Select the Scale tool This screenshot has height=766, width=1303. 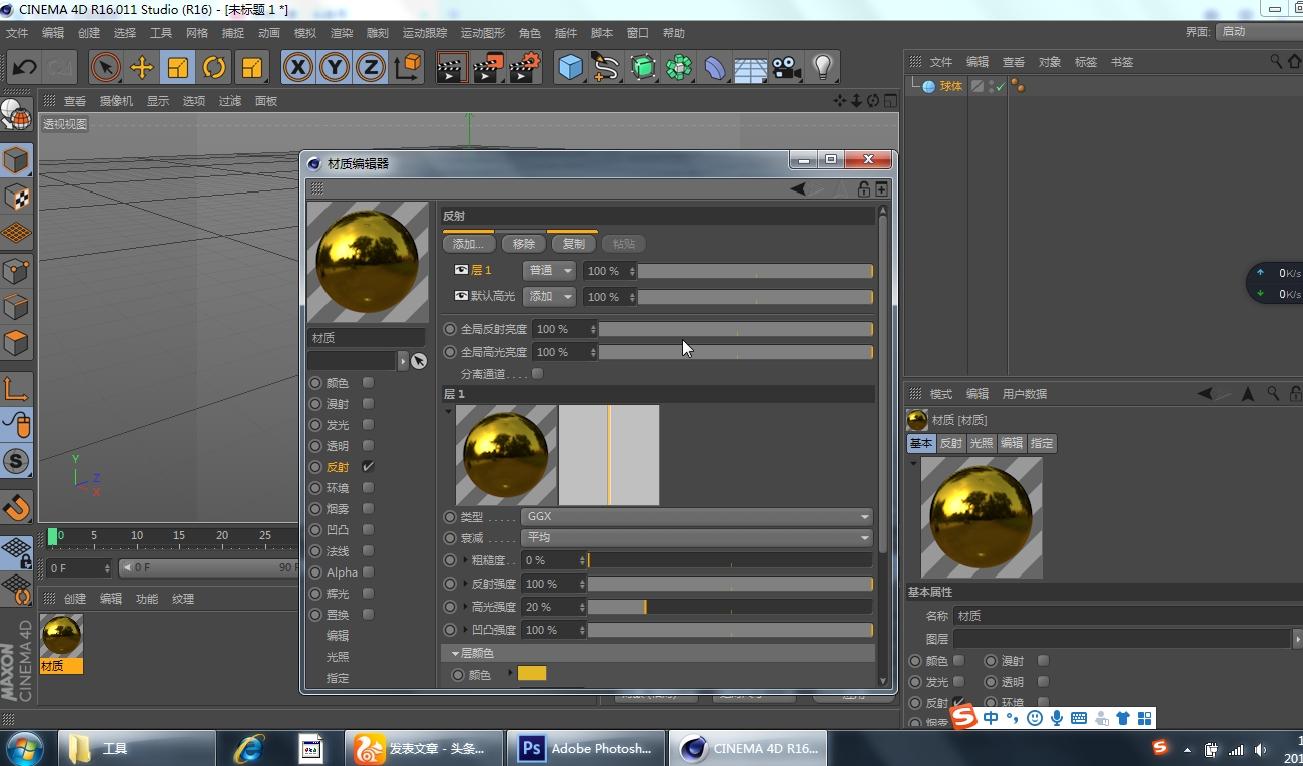(178, 68)
